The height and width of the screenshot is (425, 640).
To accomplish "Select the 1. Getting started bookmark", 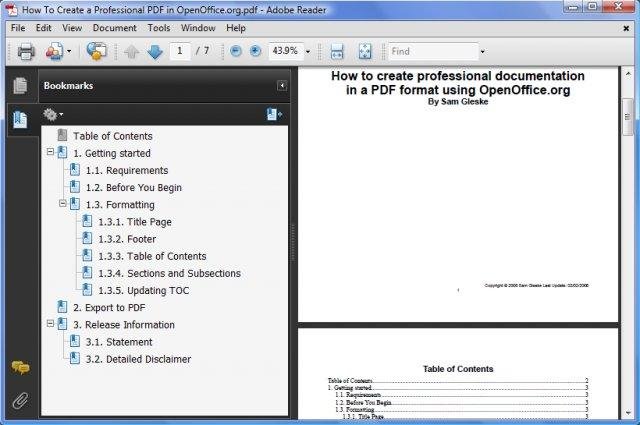I will click(x=112, y=153).
